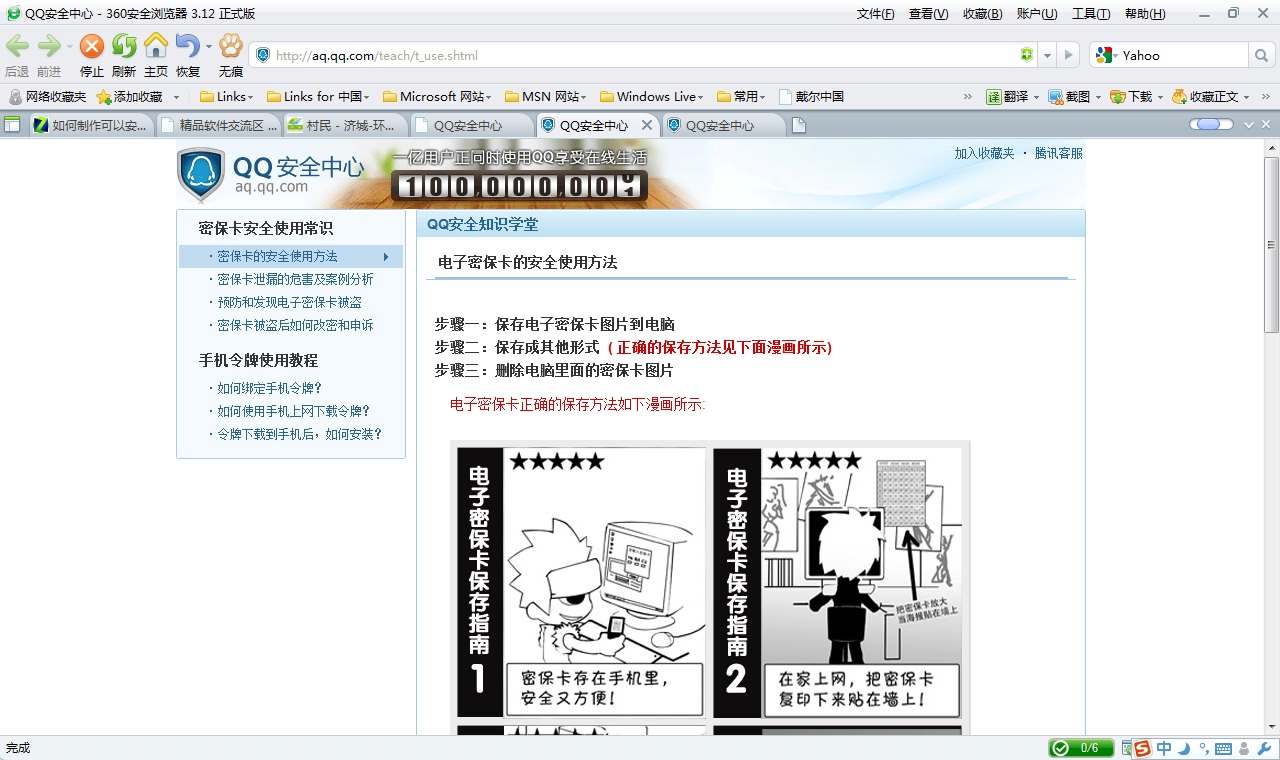
Task: Click the green 0/6 security check indicator
Action: (1080, 748)
